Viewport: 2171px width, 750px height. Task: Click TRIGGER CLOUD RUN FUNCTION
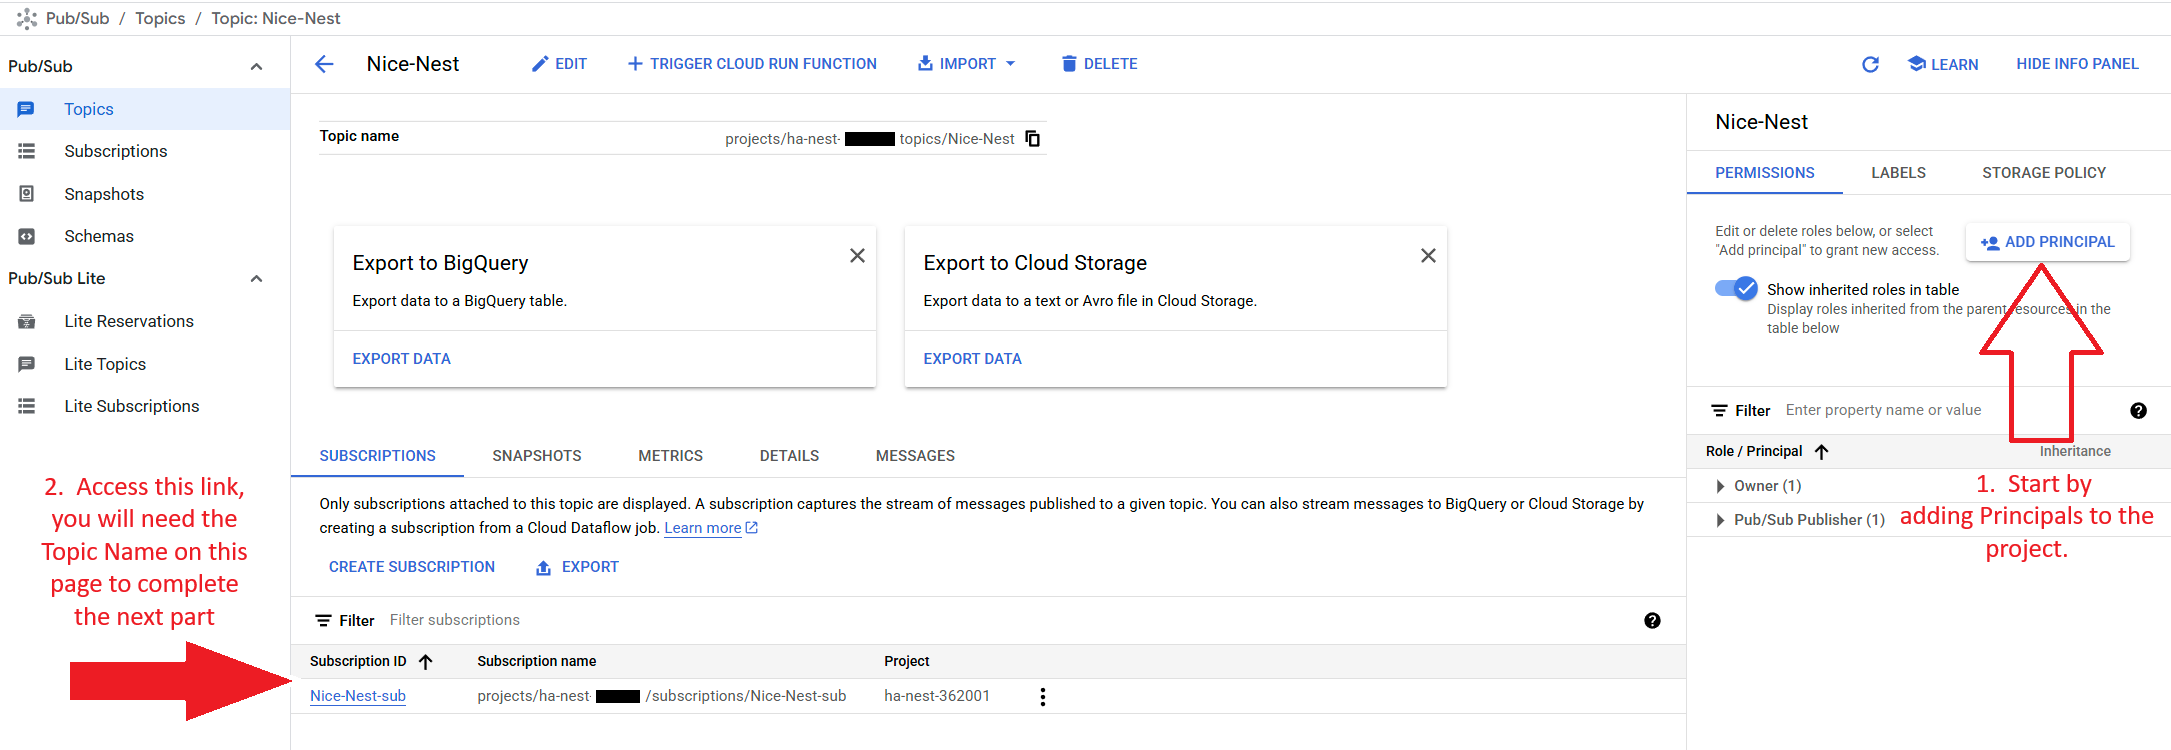pos(752,64)
